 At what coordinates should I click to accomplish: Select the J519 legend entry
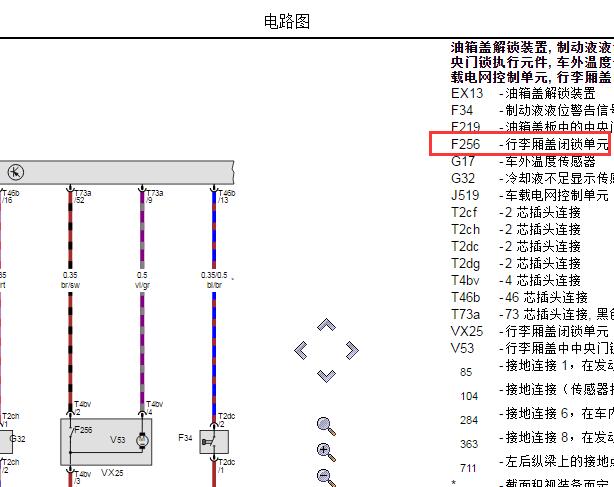[x=530, y=195]
